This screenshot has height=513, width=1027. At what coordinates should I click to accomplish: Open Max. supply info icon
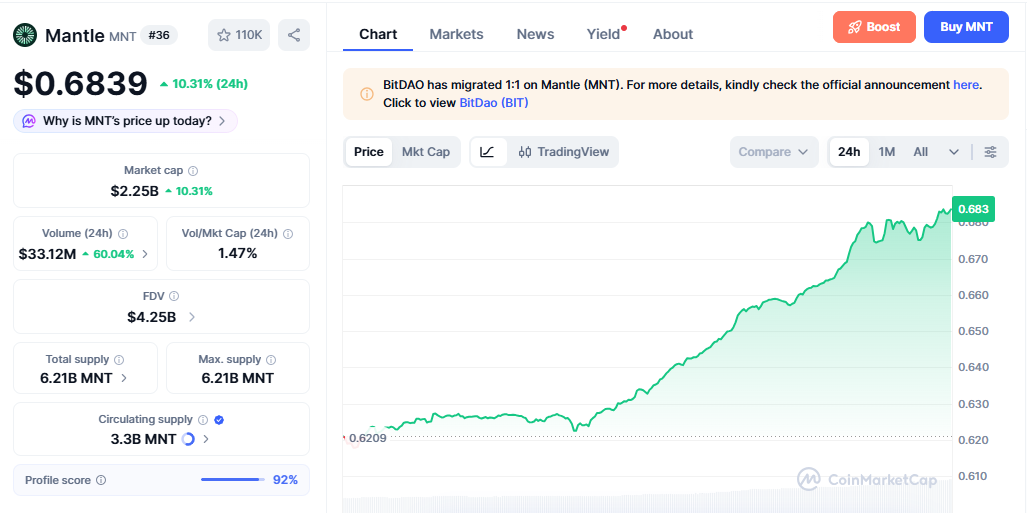pos(271,360)
